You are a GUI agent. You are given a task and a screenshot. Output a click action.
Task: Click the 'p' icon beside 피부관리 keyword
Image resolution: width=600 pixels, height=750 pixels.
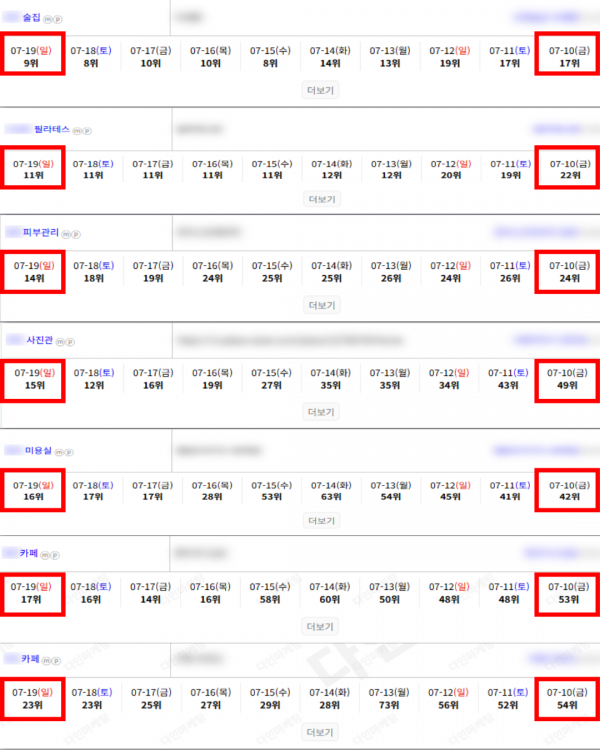(76, 234)
